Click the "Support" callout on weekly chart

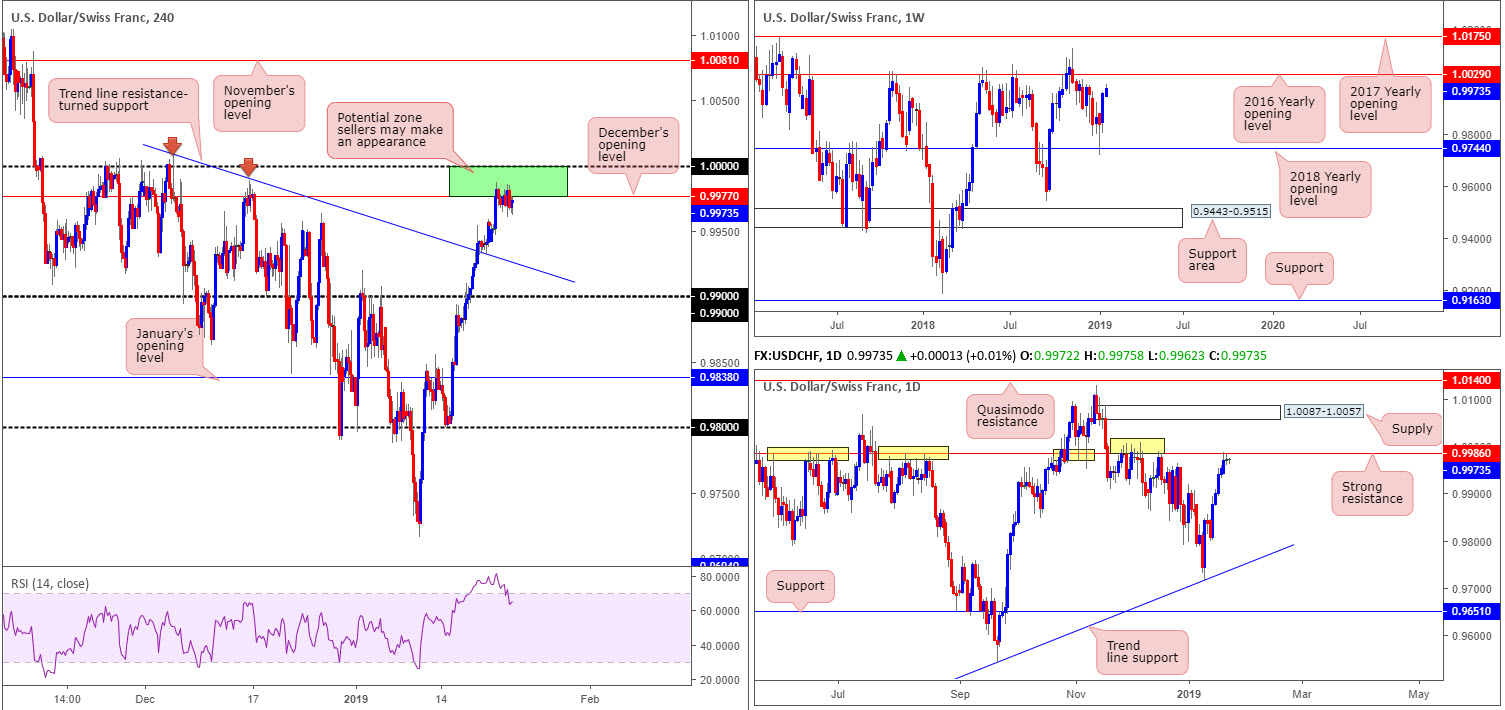pyautogui.click(x=1299, y=268)
